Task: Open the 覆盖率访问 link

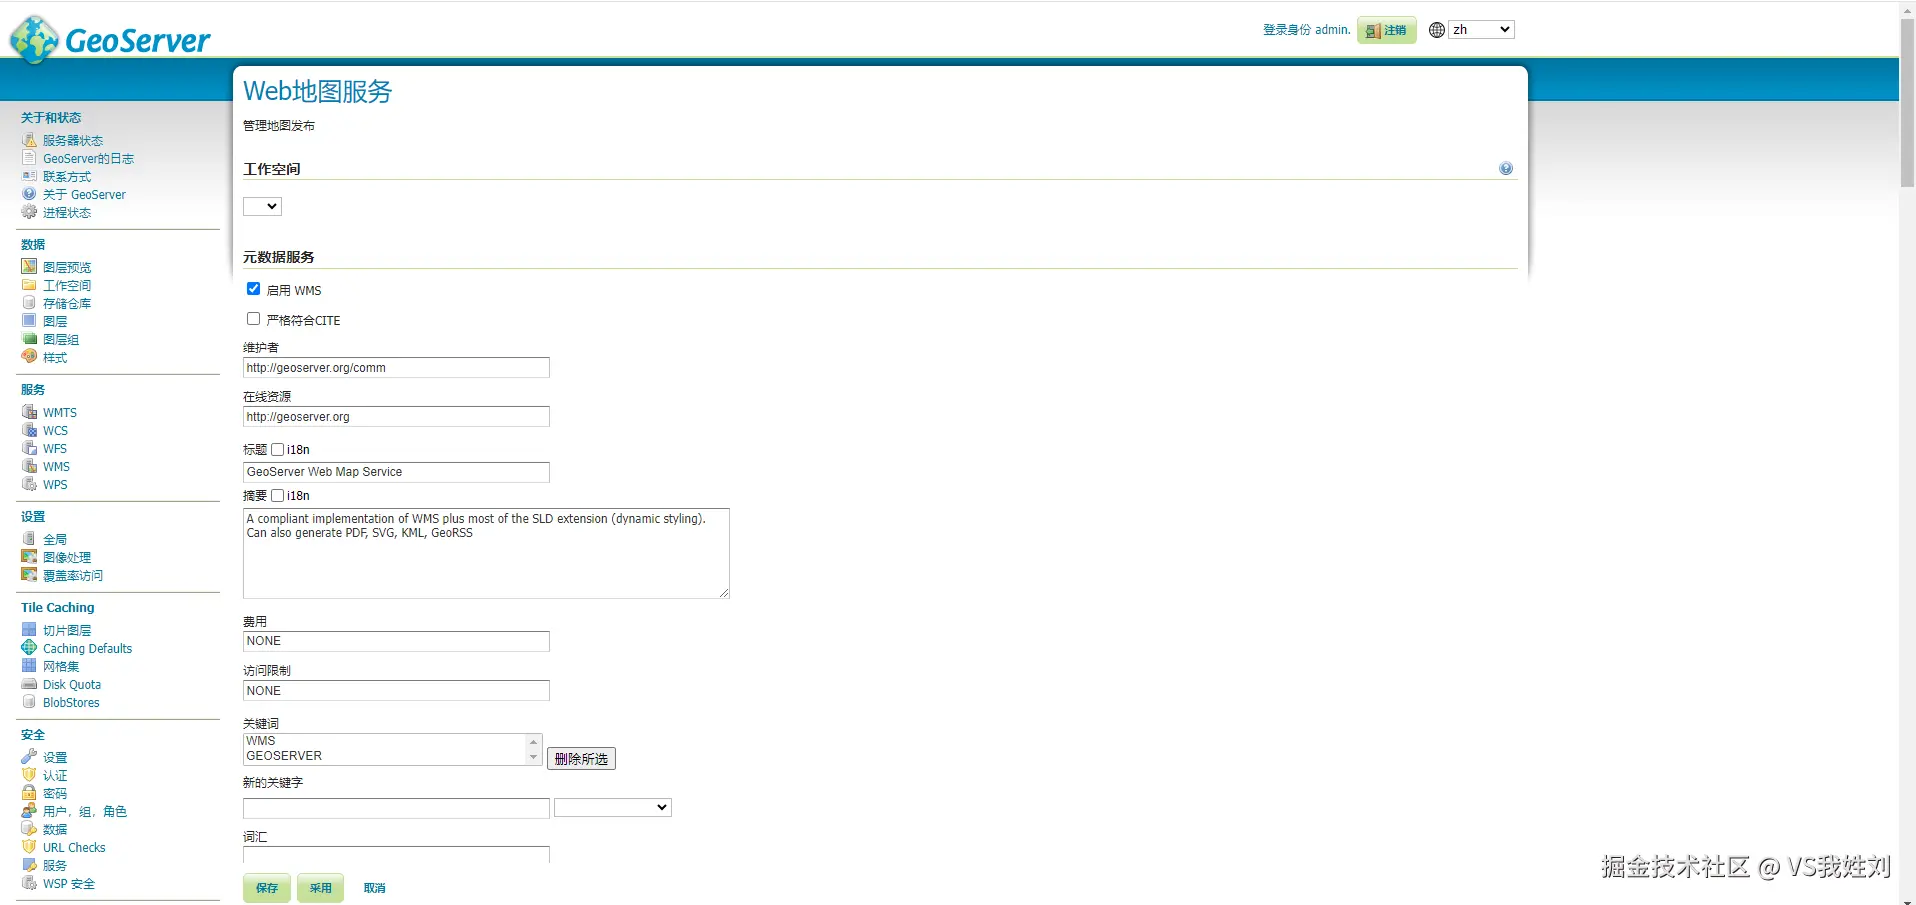Action: (73, 576)
